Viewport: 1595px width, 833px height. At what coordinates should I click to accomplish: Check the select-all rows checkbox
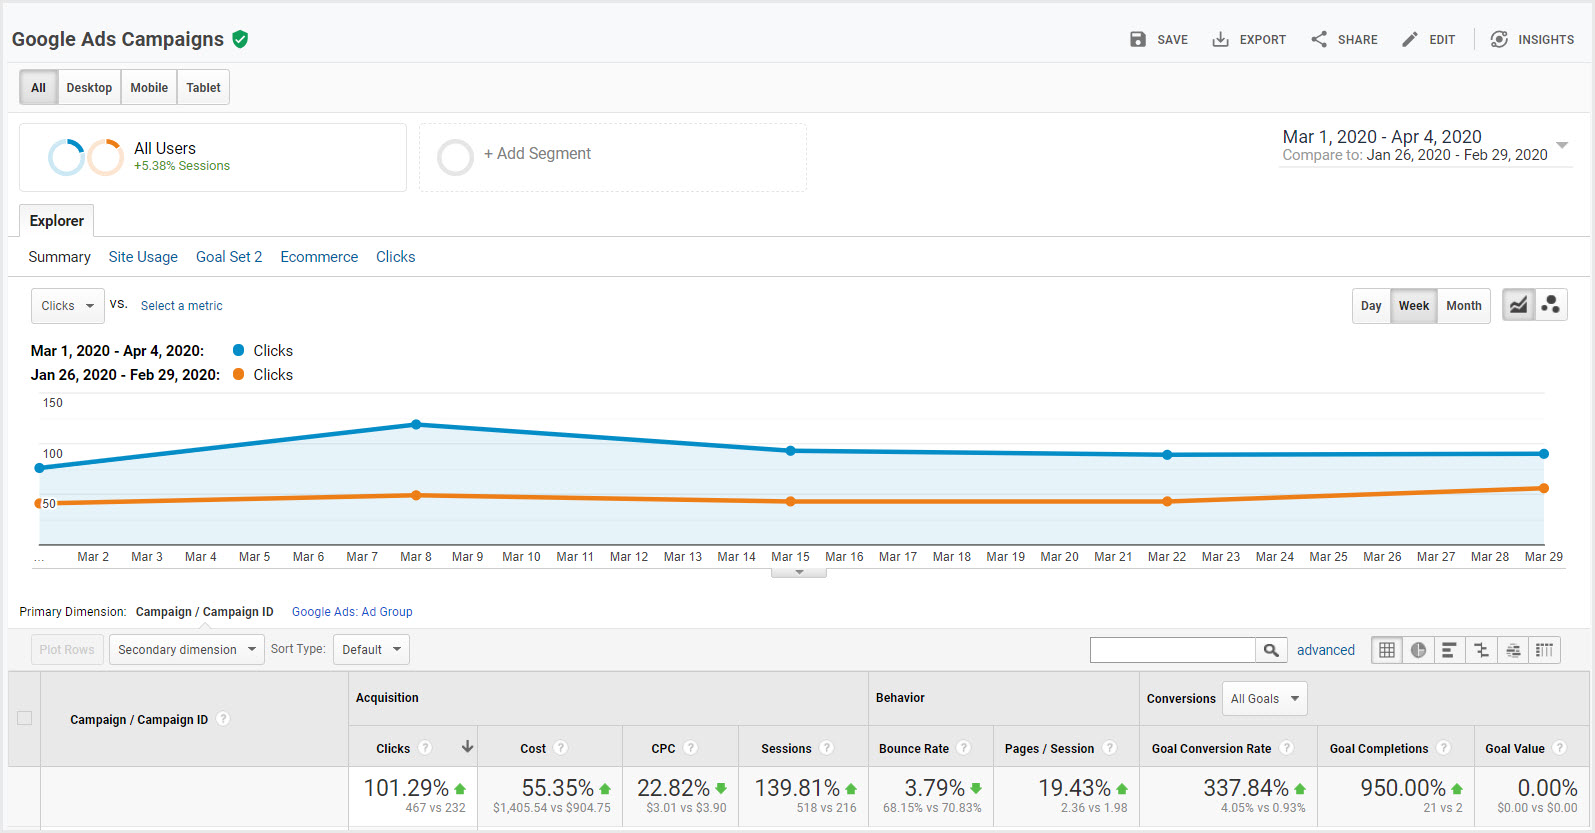25,718
